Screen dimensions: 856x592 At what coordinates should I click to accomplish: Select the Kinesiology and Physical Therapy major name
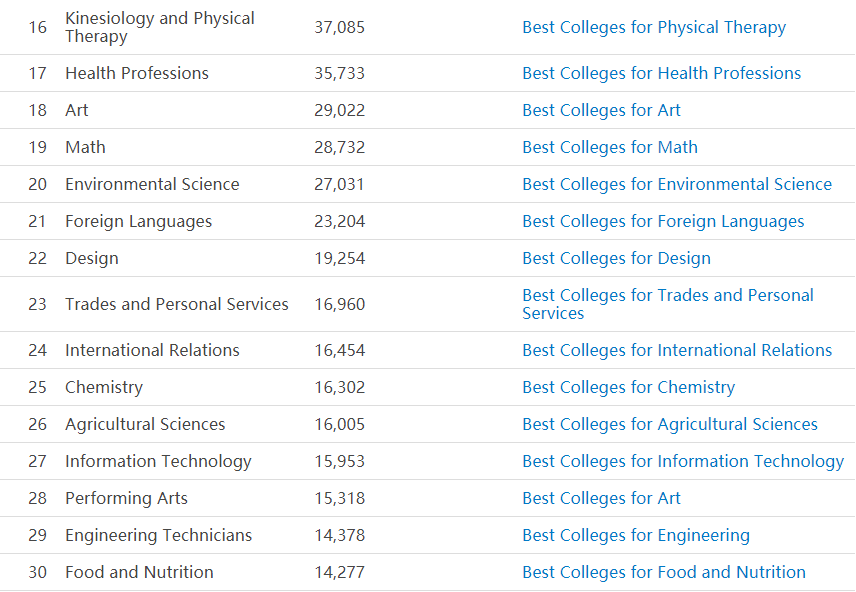coord(160,27)
